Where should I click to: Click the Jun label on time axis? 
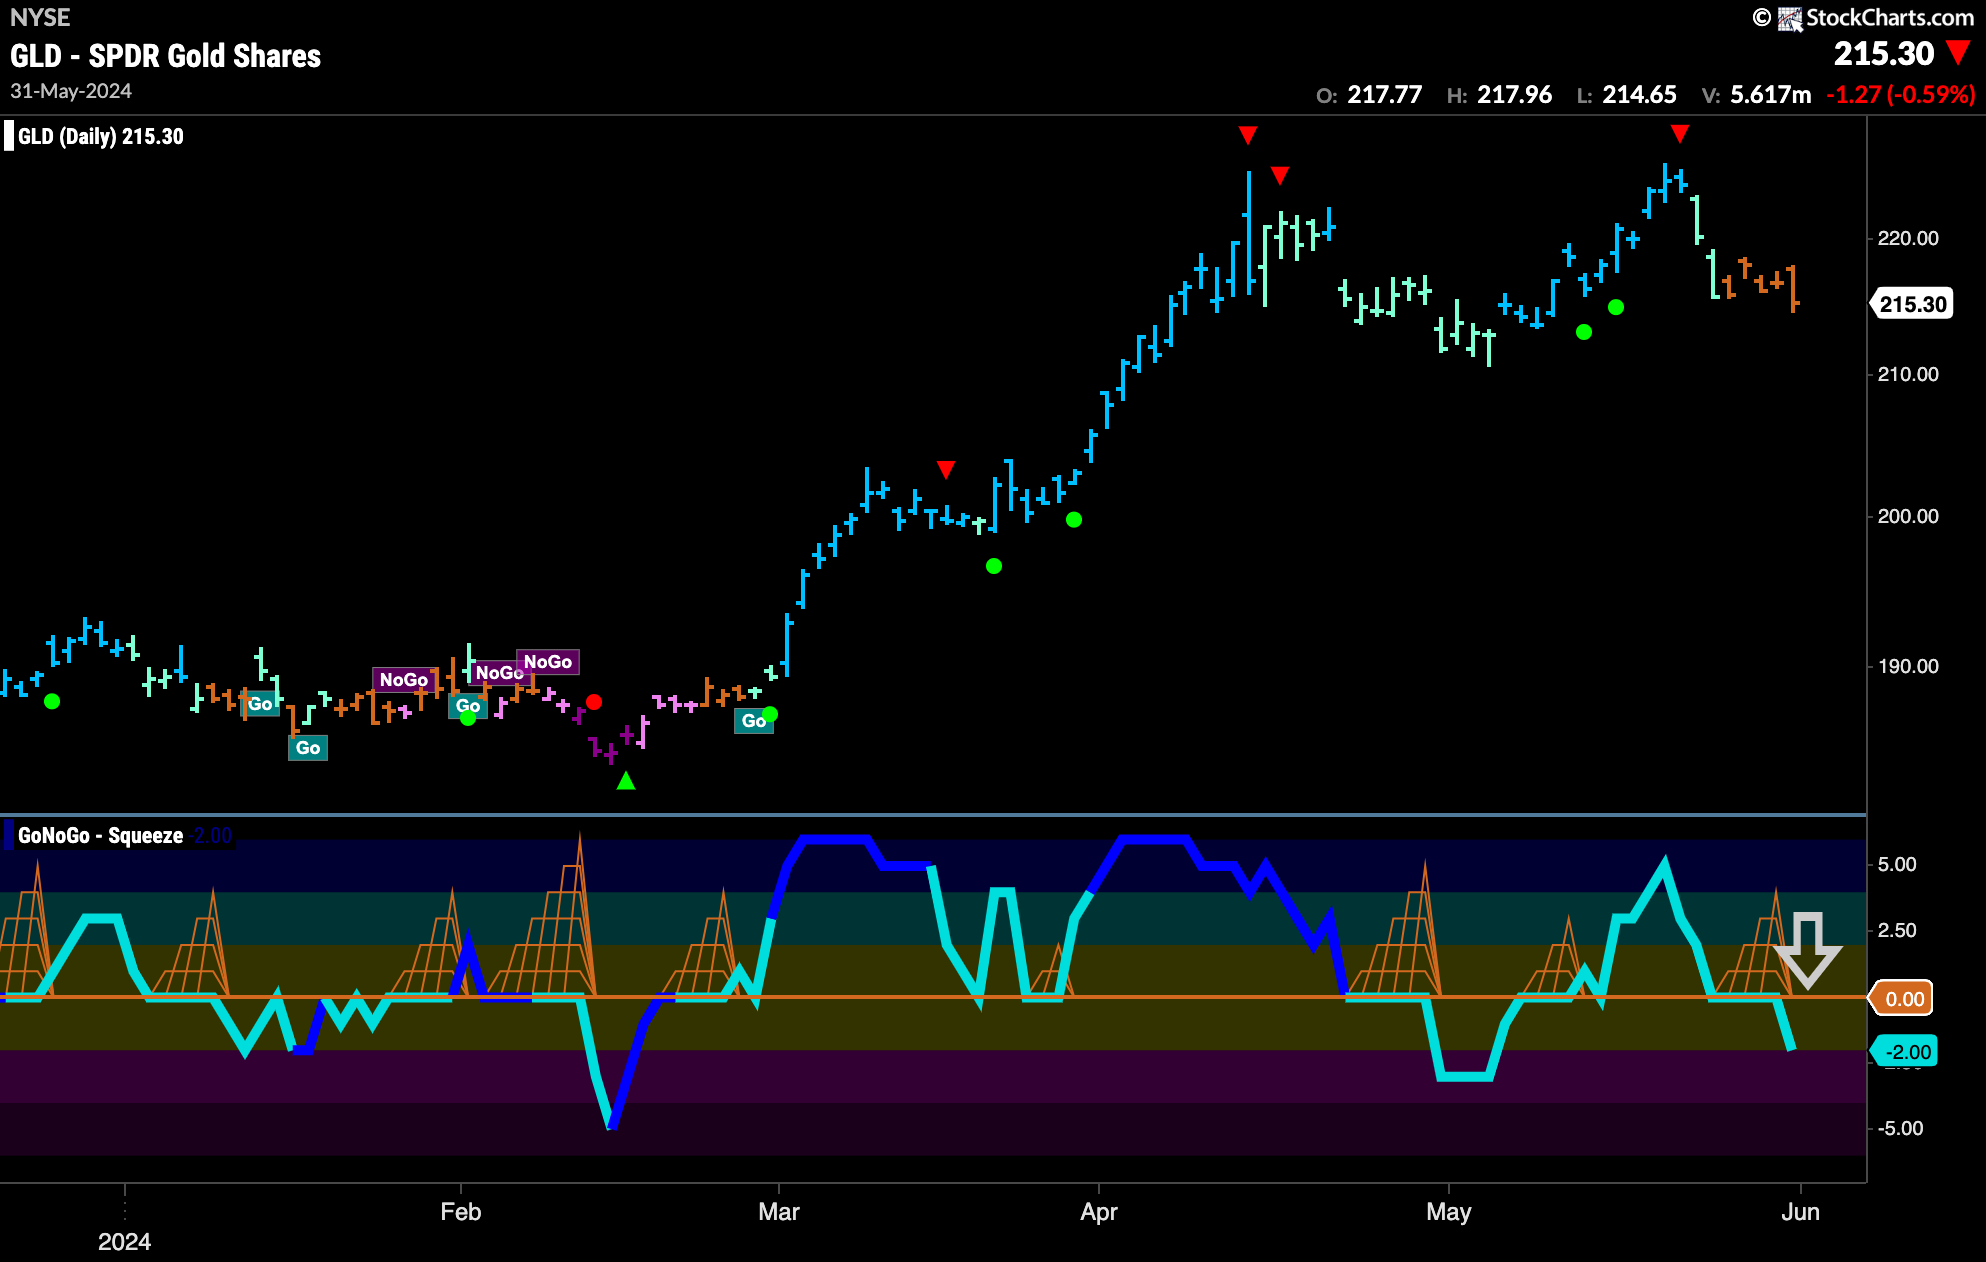[x=1801, y=1212]
